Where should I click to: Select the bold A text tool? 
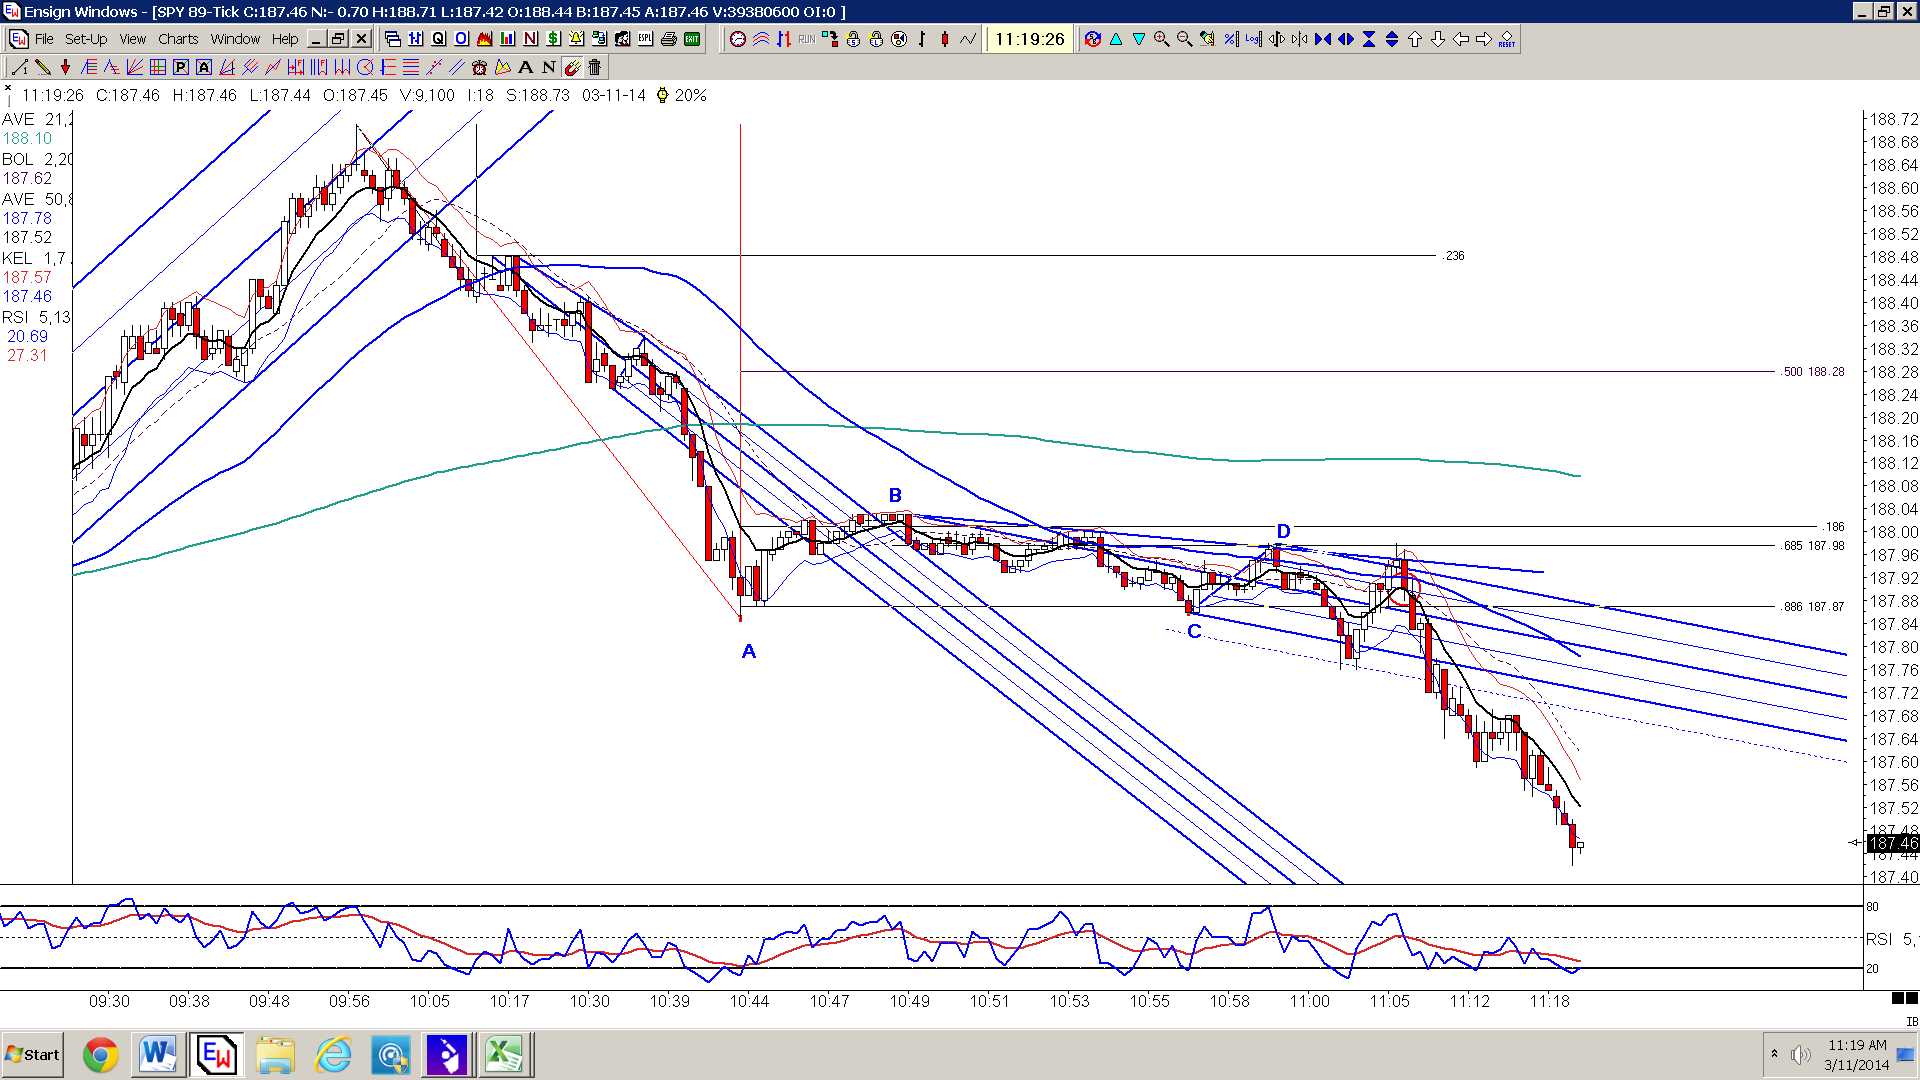(525, 67)
